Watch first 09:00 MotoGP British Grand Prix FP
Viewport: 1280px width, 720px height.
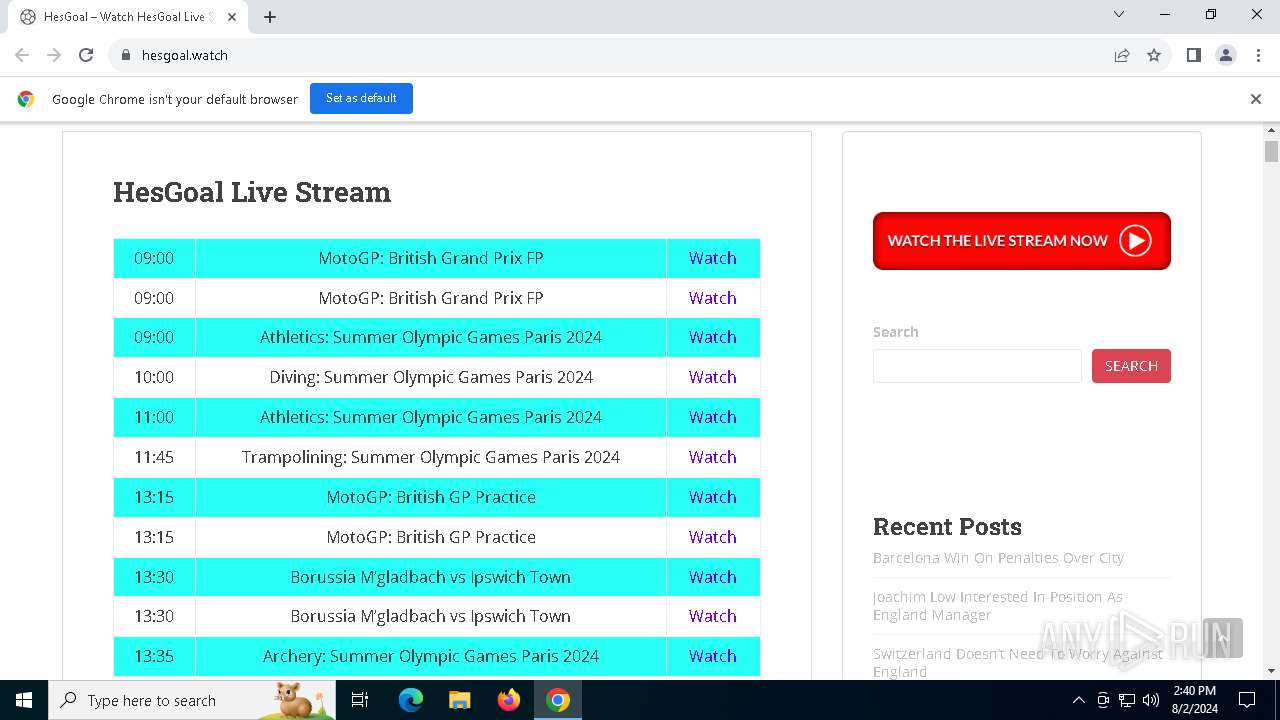pyautogui.click(x=713, y=258)
